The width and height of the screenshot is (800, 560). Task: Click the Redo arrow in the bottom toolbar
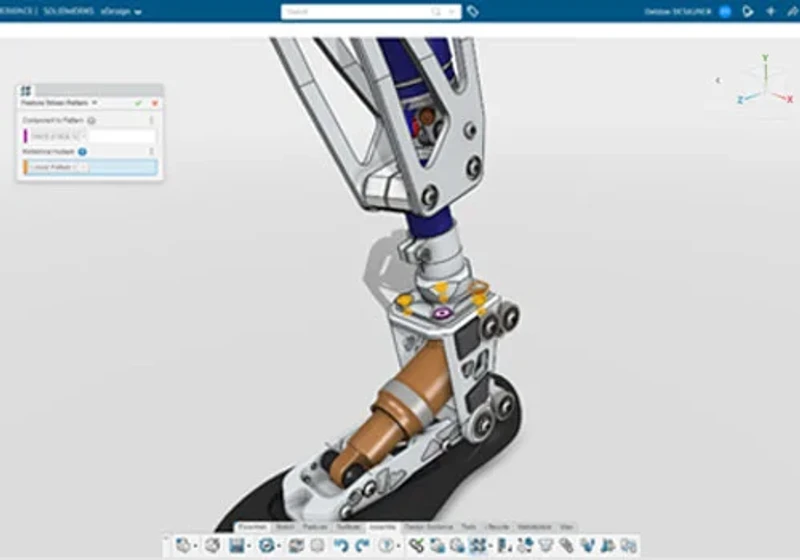click(x=362, y=546)
